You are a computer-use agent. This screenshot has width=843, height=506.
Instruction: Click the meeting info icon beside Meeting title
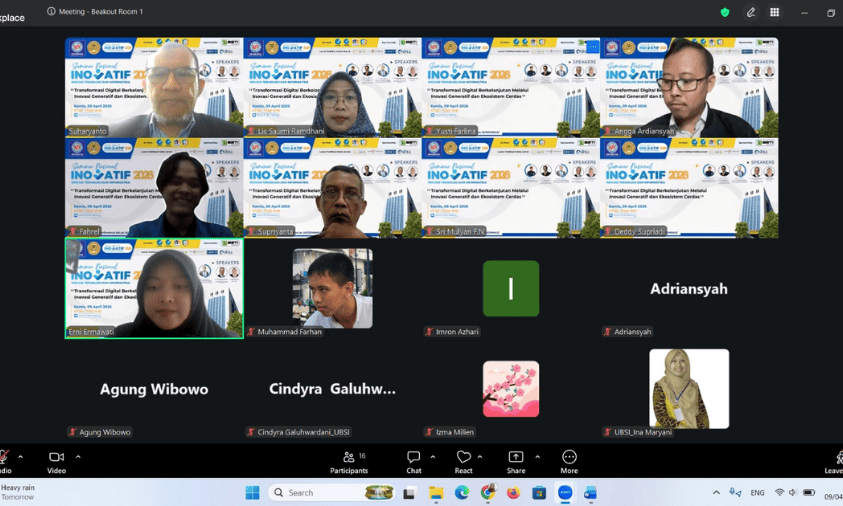(51, 12)
